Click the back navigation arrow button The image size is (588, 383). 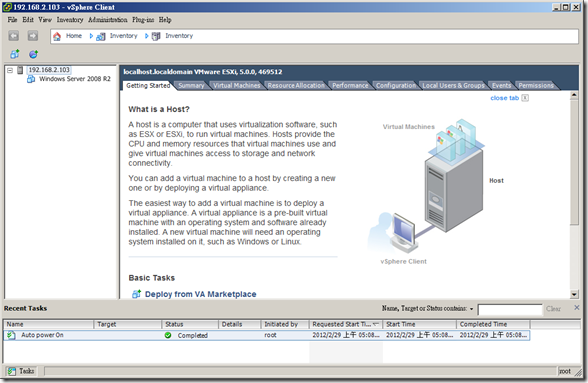coord(14,36)
